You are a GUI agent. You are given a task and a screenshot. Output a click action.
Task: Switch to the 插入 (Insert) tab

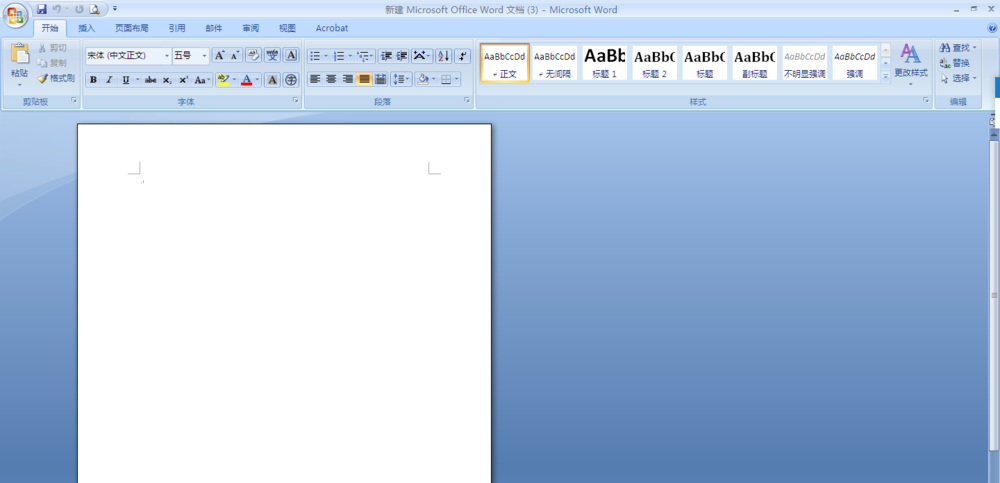(x=87, y=28)
